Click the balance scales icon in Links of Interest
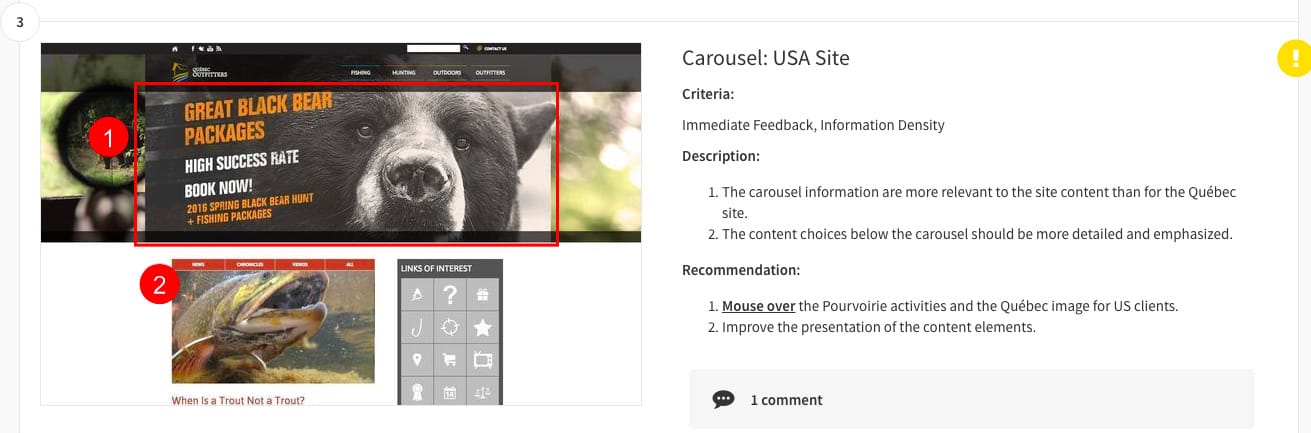 (483, 391)
